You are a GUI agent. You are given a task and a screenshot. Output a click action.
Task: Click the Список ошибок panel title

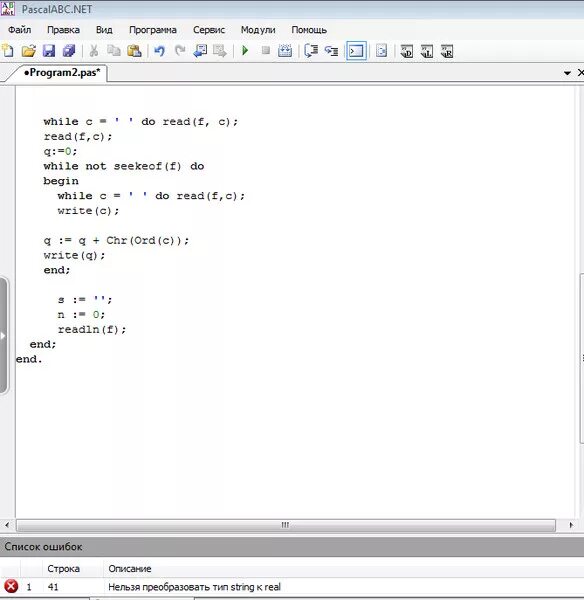(44, 546)
